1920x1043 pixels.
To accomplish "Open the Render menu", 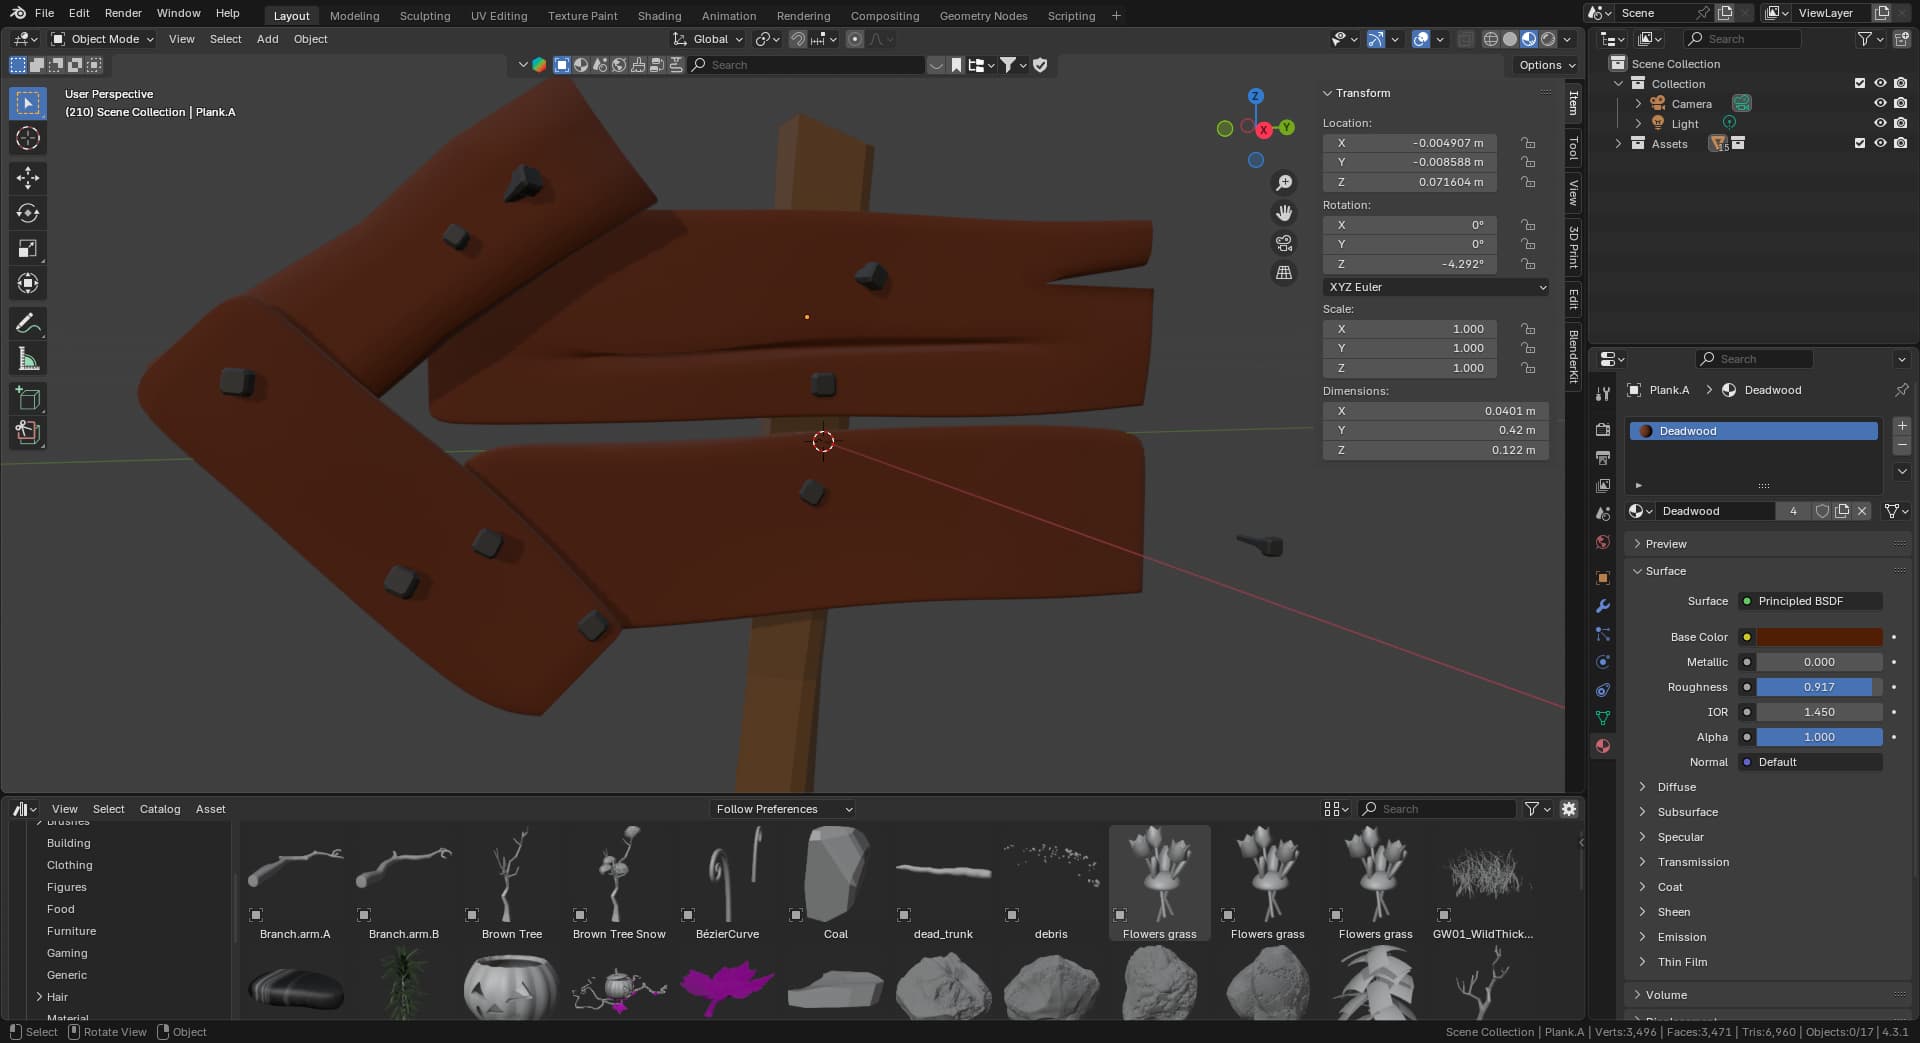I will pos(123,13).
